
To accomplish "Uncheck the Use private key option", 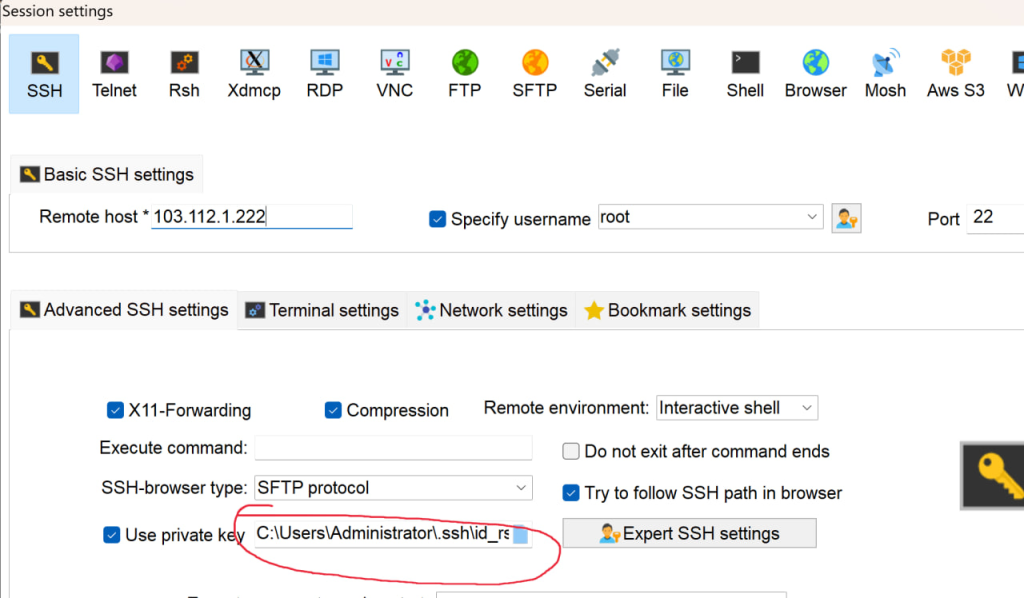I will click(112, 535).
